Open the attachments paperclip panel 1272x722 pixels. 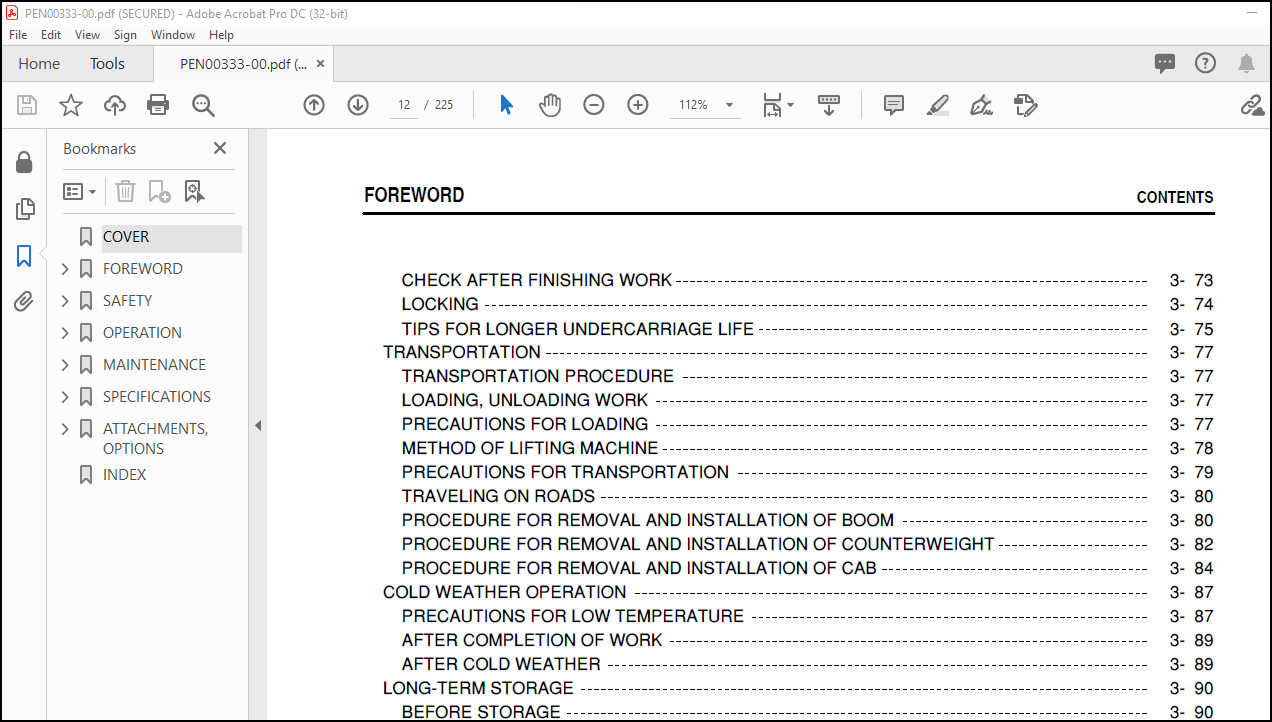24,302
